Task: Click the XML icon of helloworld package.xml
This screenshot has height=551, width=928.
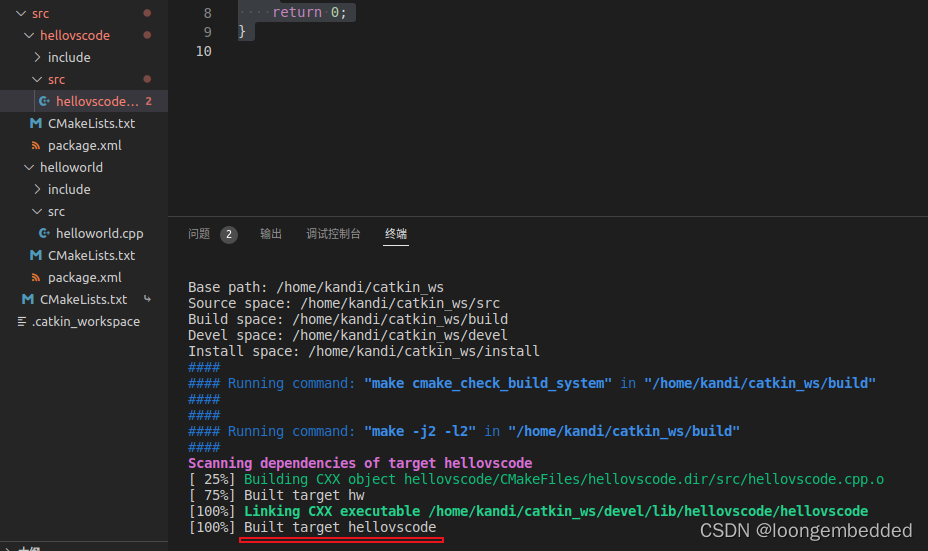Action: click(36, 278)
